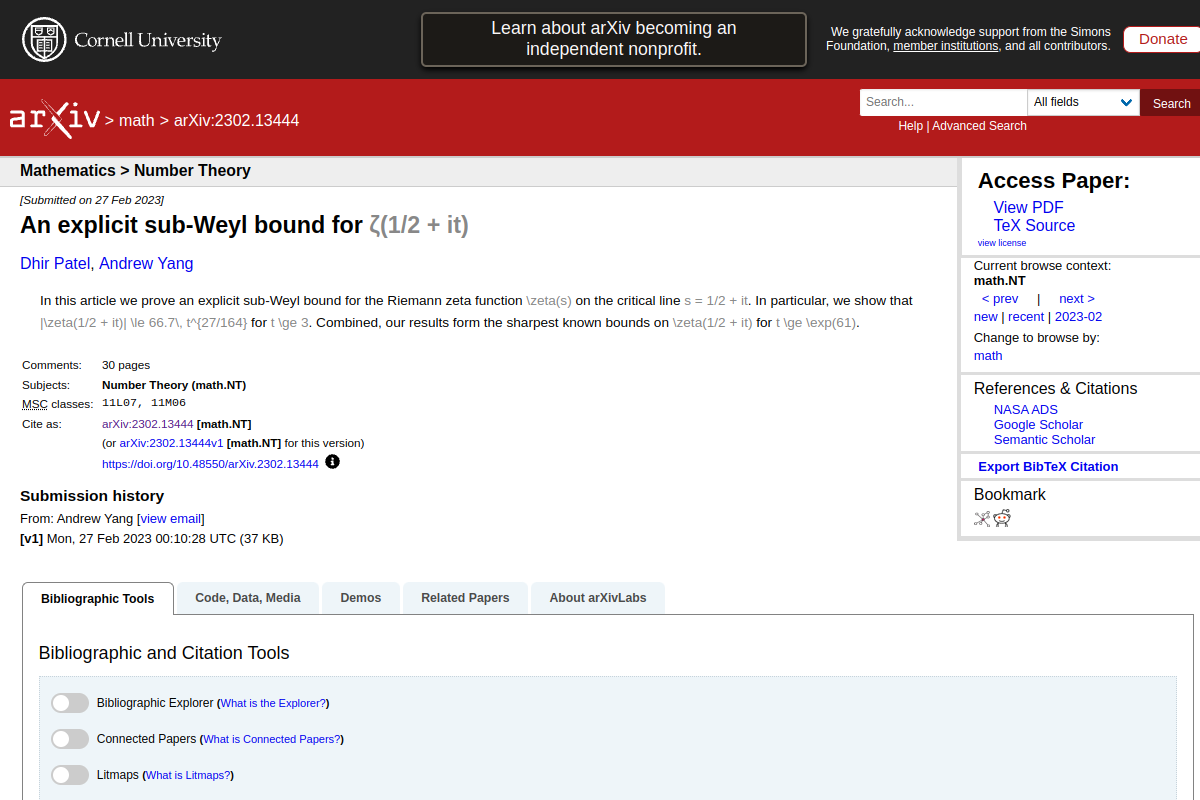Share paper via Reddit bookmark icon
Image resolution: width=1200 pixels, height=800 pixels.
[1002, 518]
